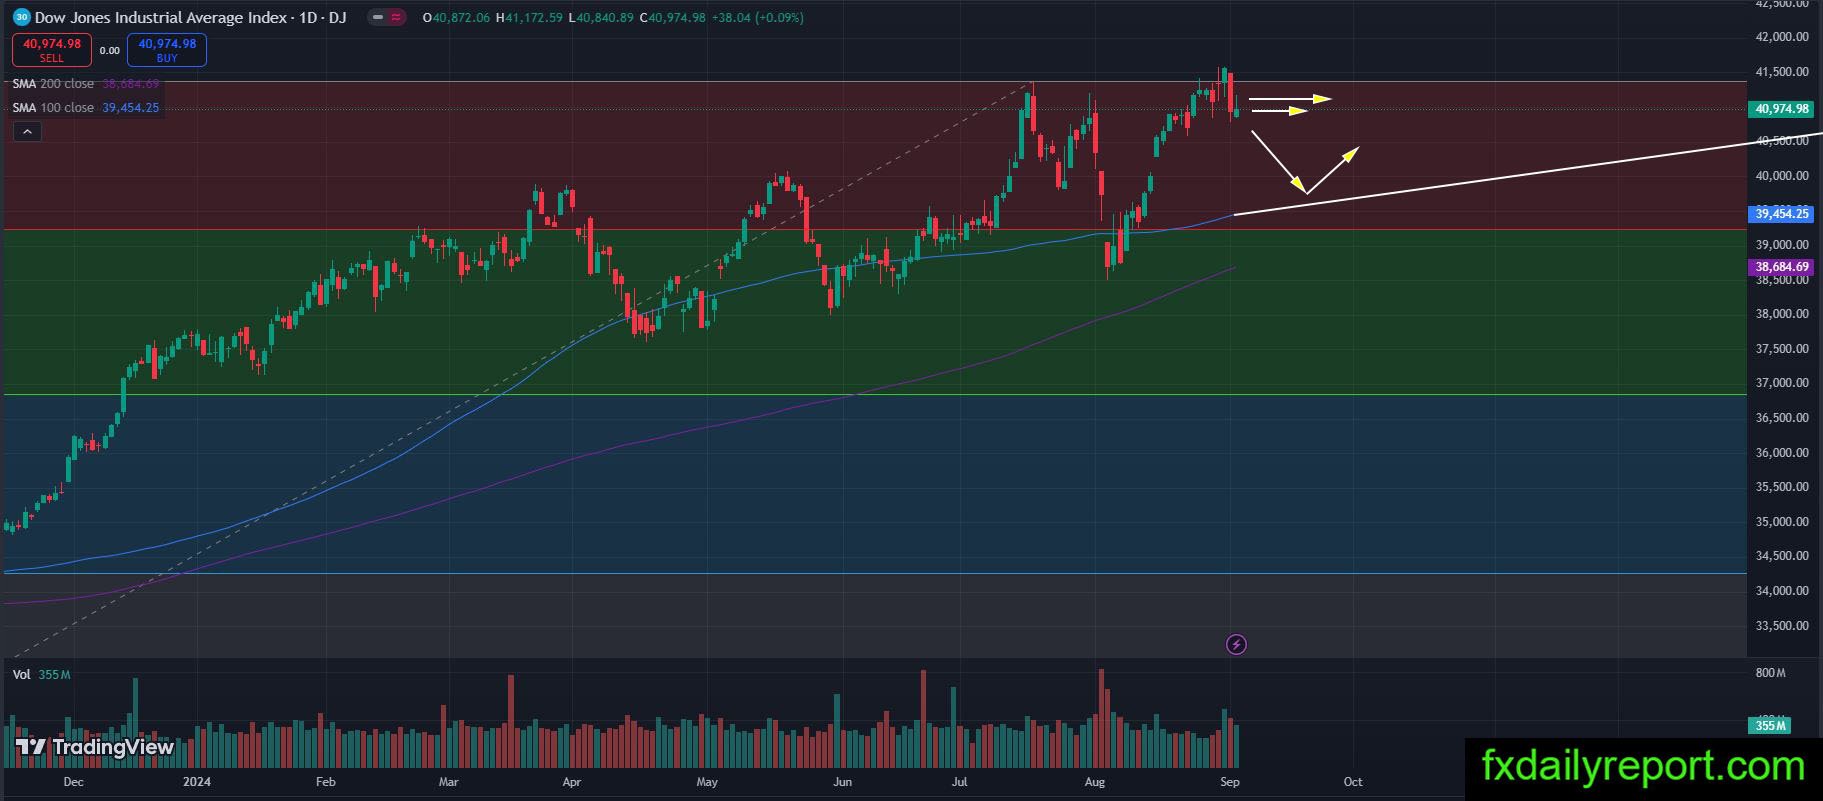Click the 800M volume axis label
The height and width of the screenshot is (801, 1823).
click(1770, 673)
